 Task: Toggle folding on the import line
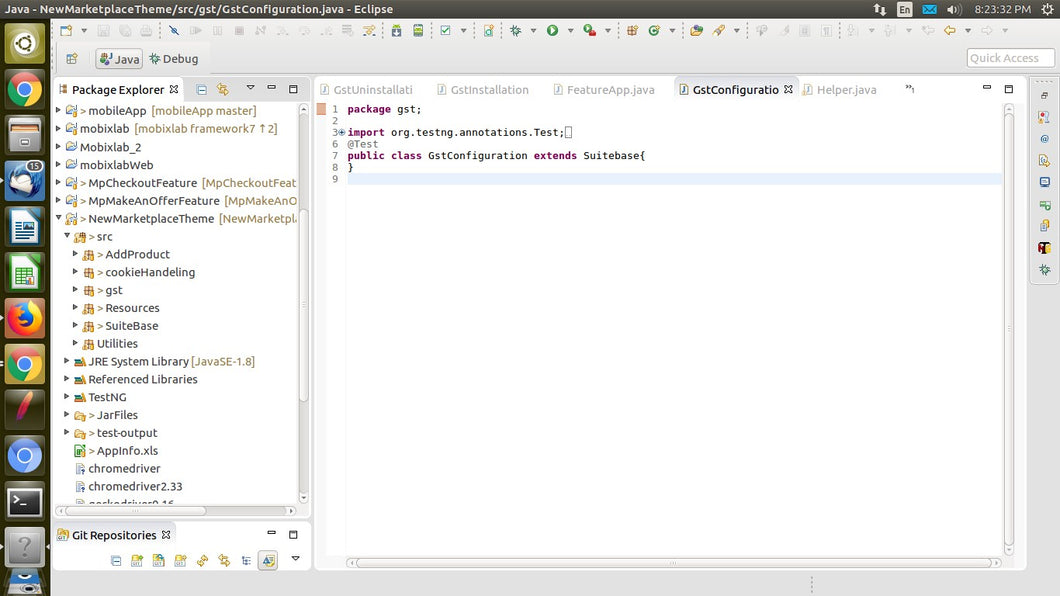[341, 132]
